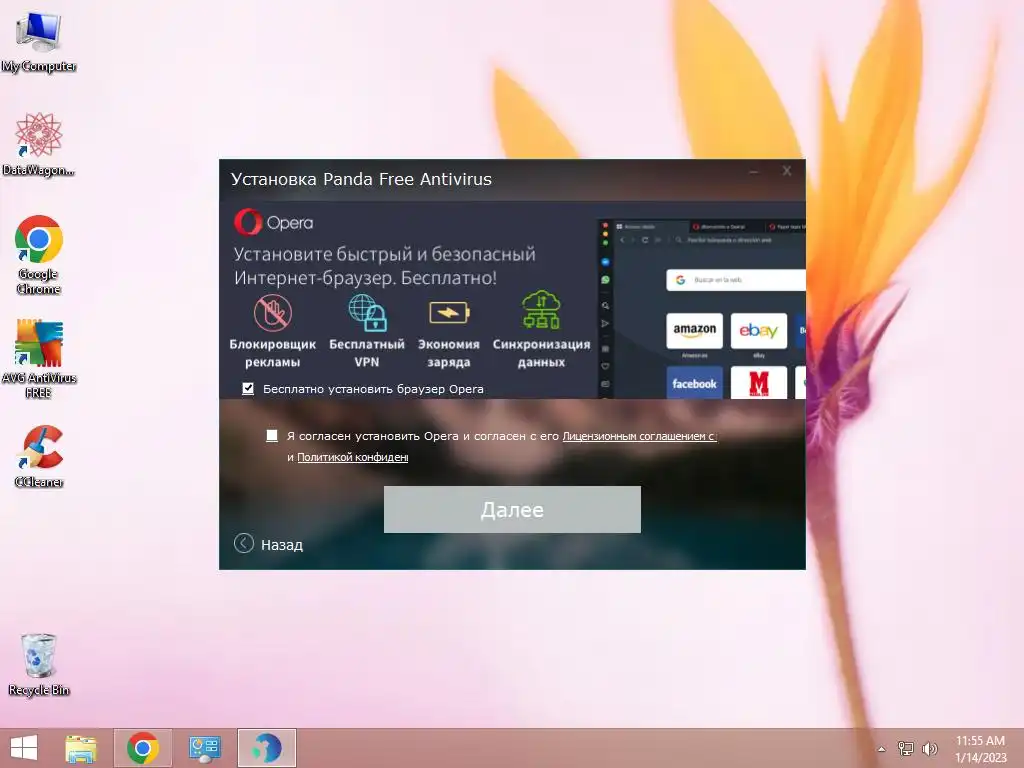The image size is (1024, 768).
Task: Click the Opera logo in installer
Action: coord(274,223)
